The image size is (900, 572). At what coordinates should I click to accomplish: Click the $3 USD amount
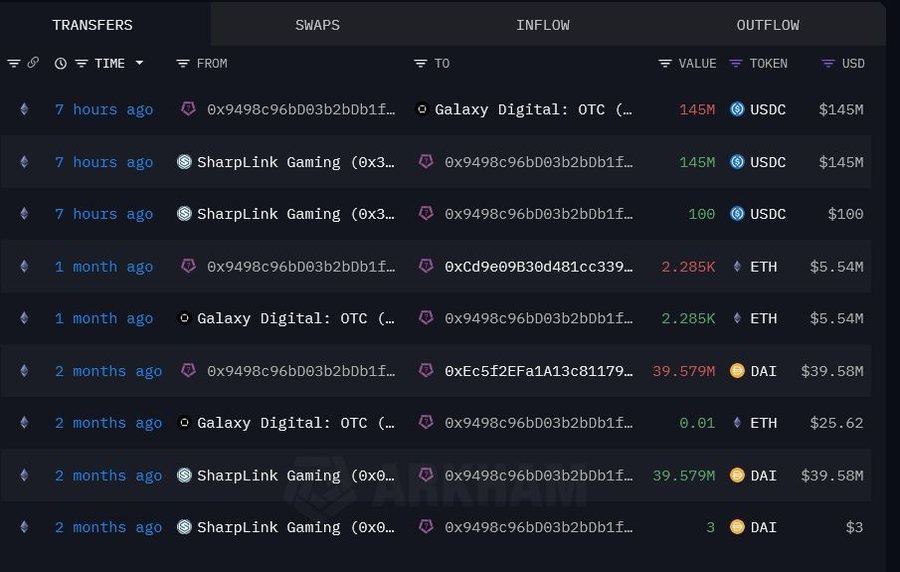point(854,527)
